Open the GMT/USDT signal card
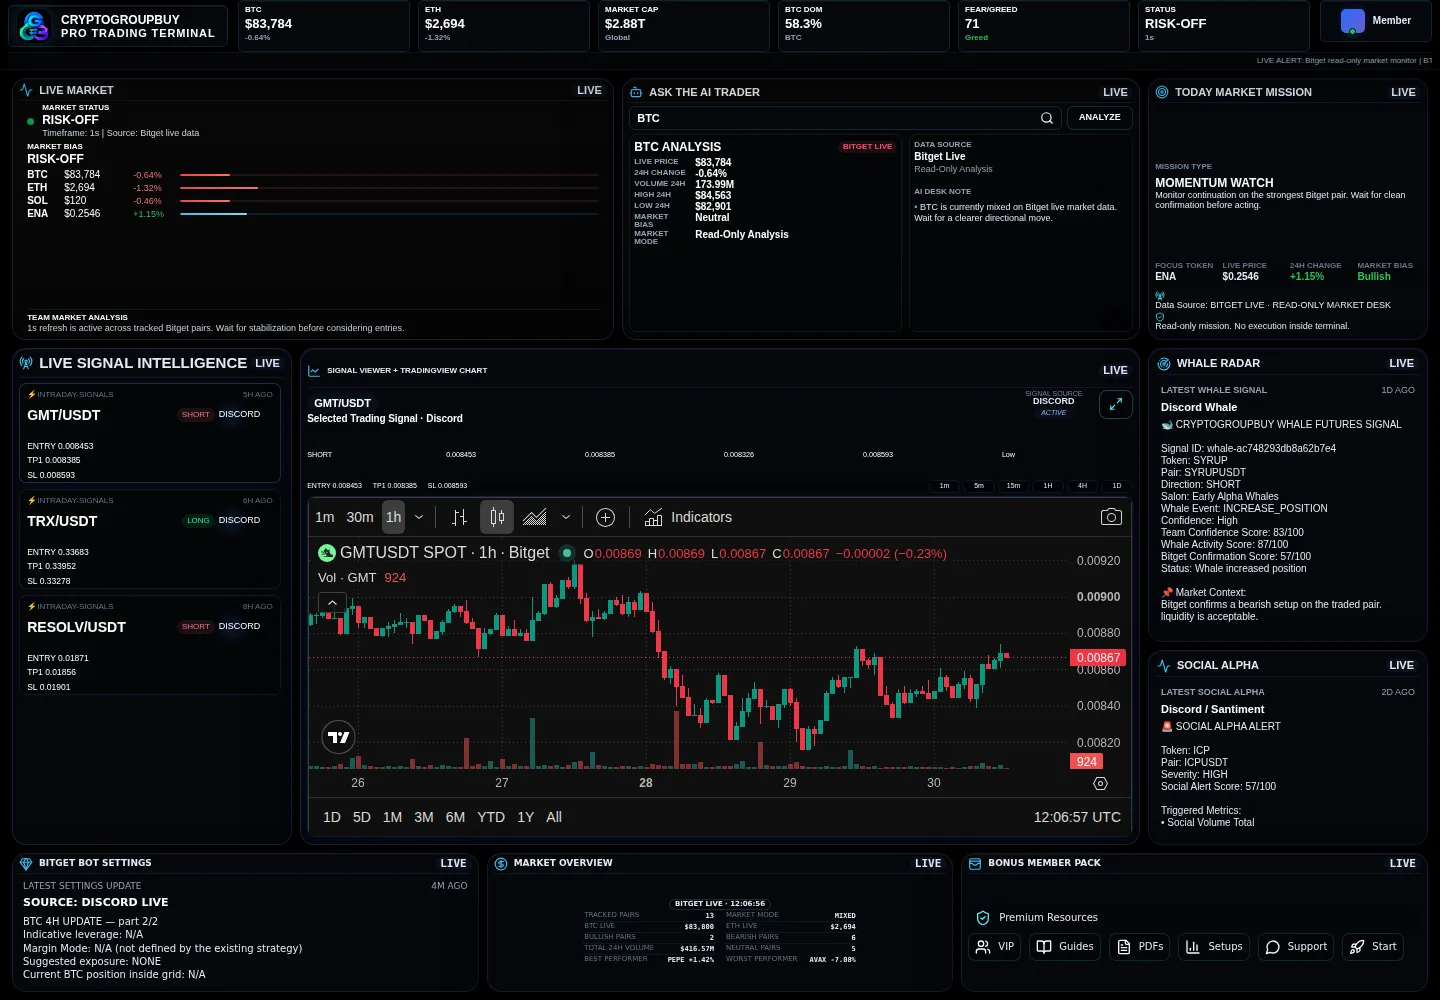The width and height of the screenshot is (1440, 1000). [x=150, y=434]
